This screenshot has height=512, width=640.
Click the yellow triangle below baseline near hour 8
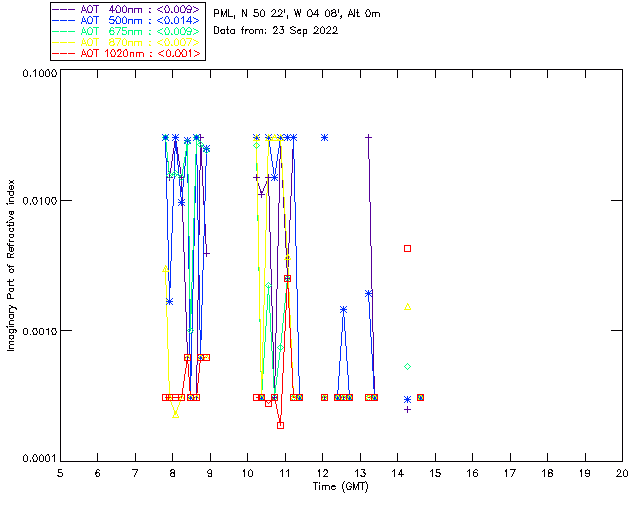tap(176, 414)
